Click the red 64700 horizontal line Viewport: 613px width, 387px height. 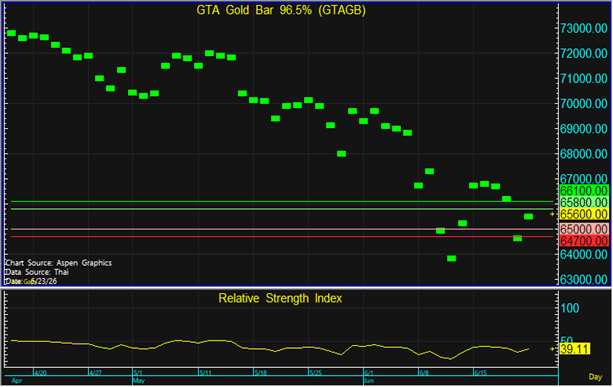click(x=282, y=236)
